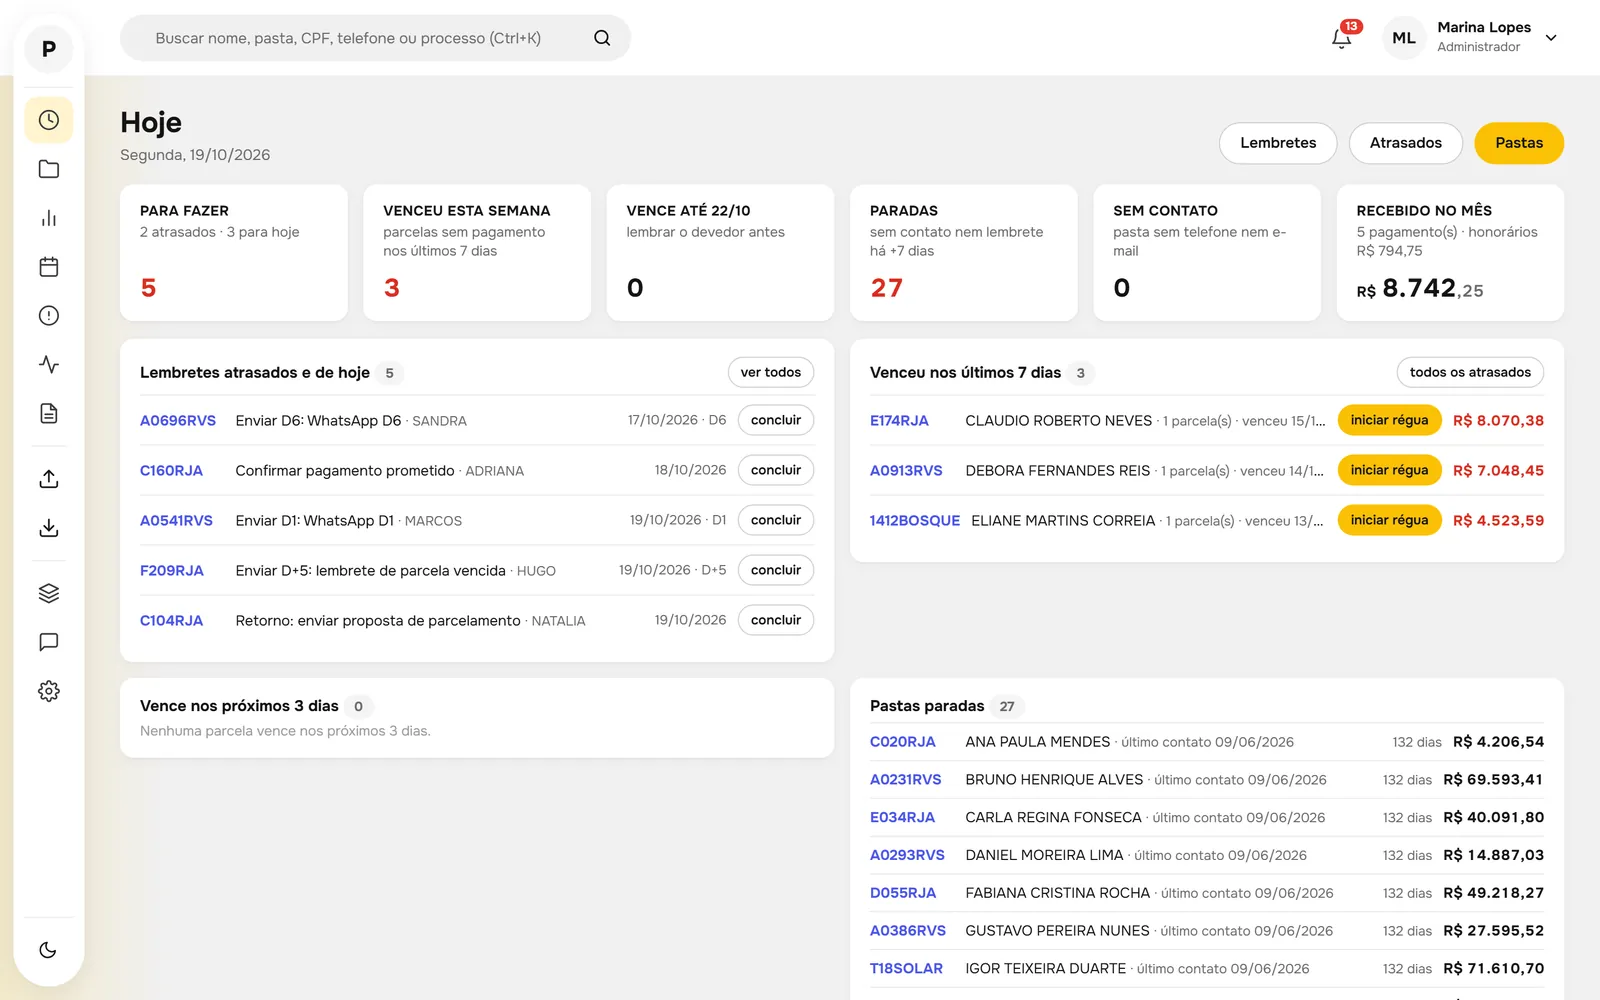Open folder link A0913RVS
1600x1000 pixels.
[906, 470]
